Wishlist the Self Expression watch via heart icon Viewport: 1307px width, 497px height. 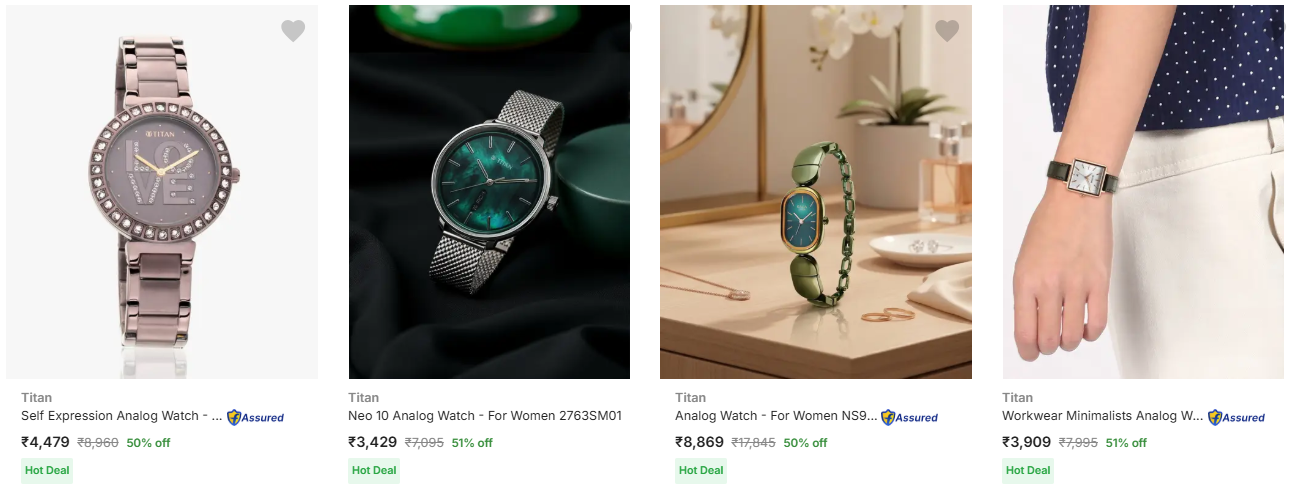tap(293, 31)
